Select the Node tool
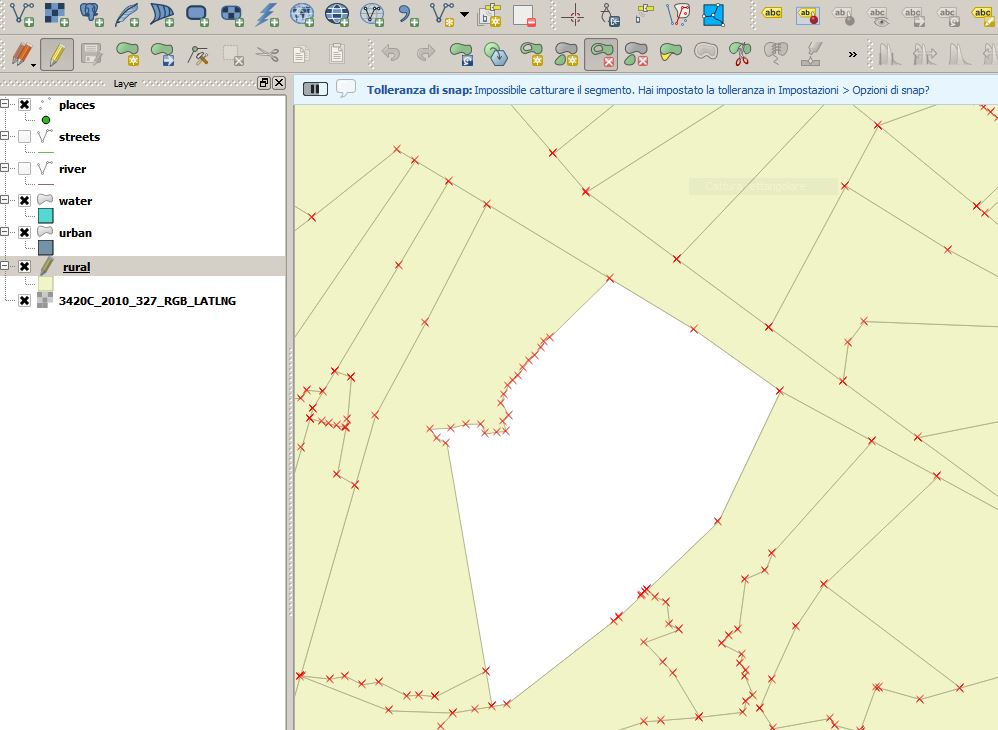This screenshot has height=730, width=998. (198, 54)
